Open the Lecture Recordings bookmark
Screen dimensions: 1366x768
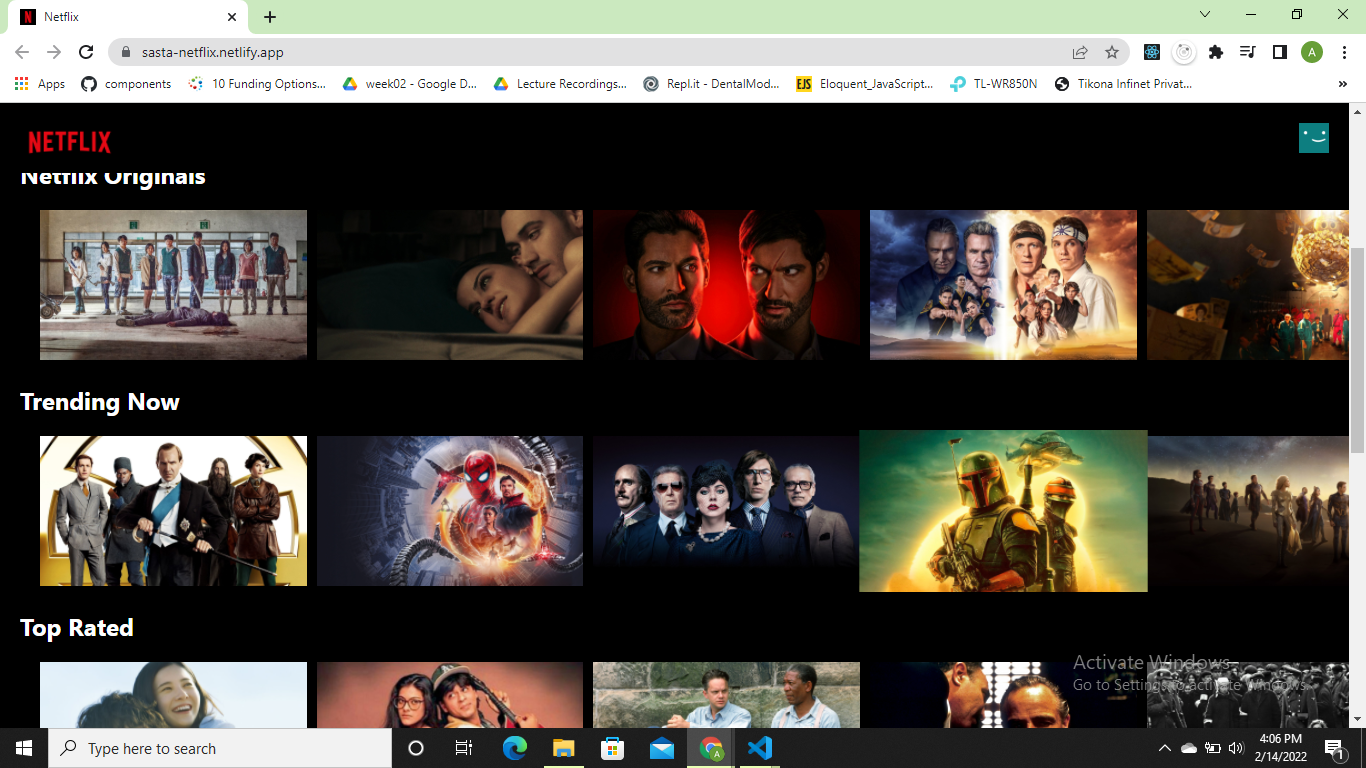click(x=560, y=84)
